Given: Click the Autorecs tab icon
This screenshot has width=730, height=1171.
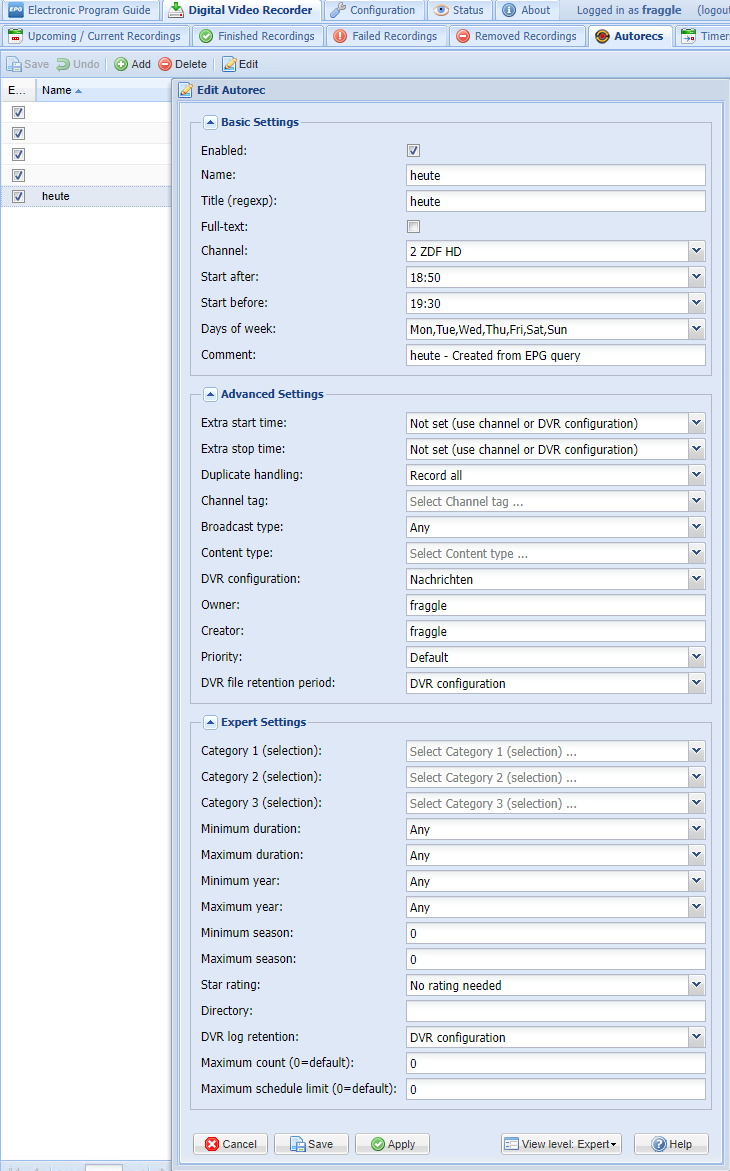Looking at the screenshot, I should tap(602, 36).
